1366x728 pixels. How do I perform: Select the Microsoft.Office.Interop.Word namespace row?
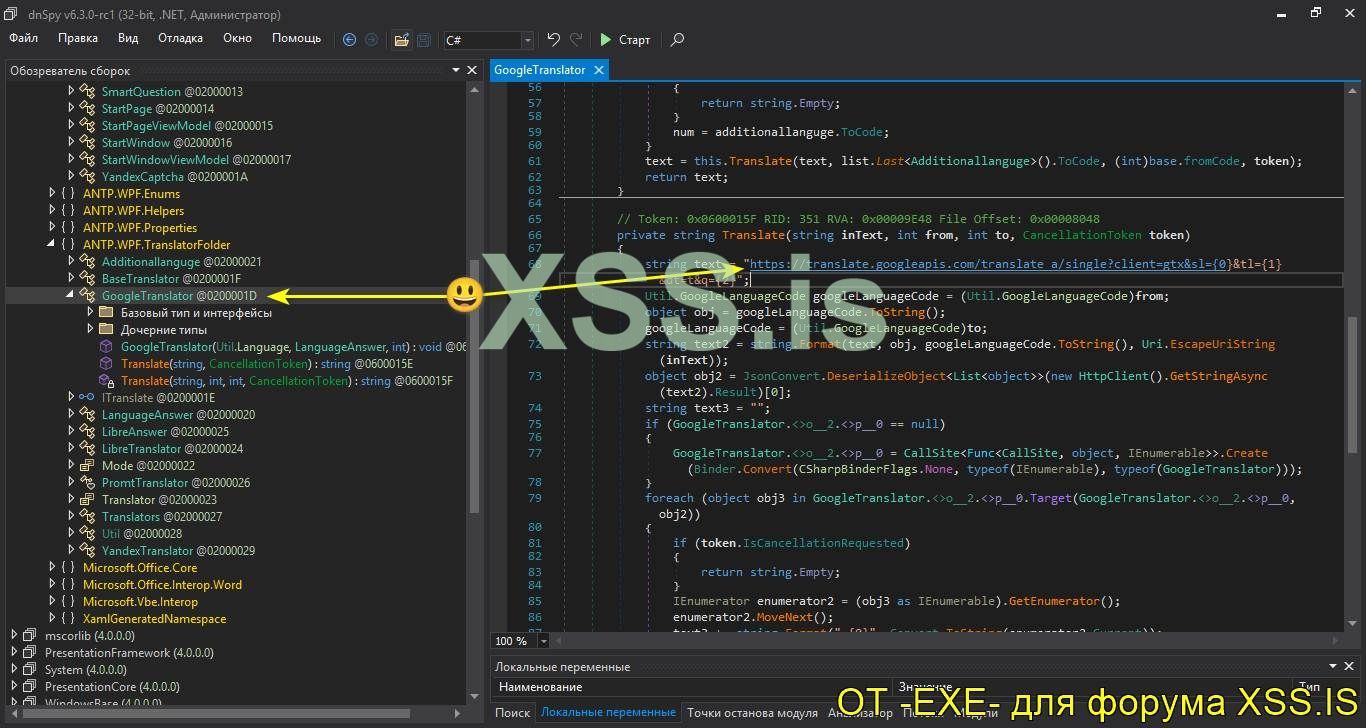click(x=162, y=584)
